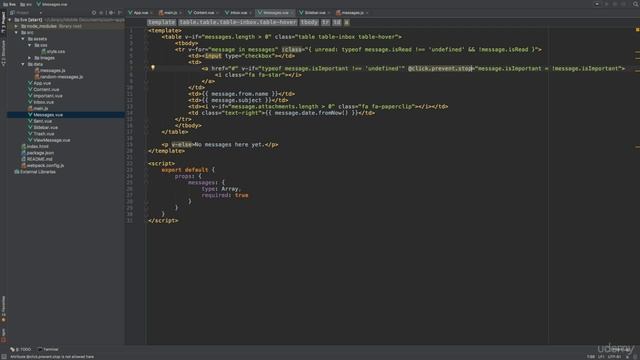Click the 'td' breadcrumb
Image resolution: width=640 pixels, height=360 pixels.
point(337,22)
